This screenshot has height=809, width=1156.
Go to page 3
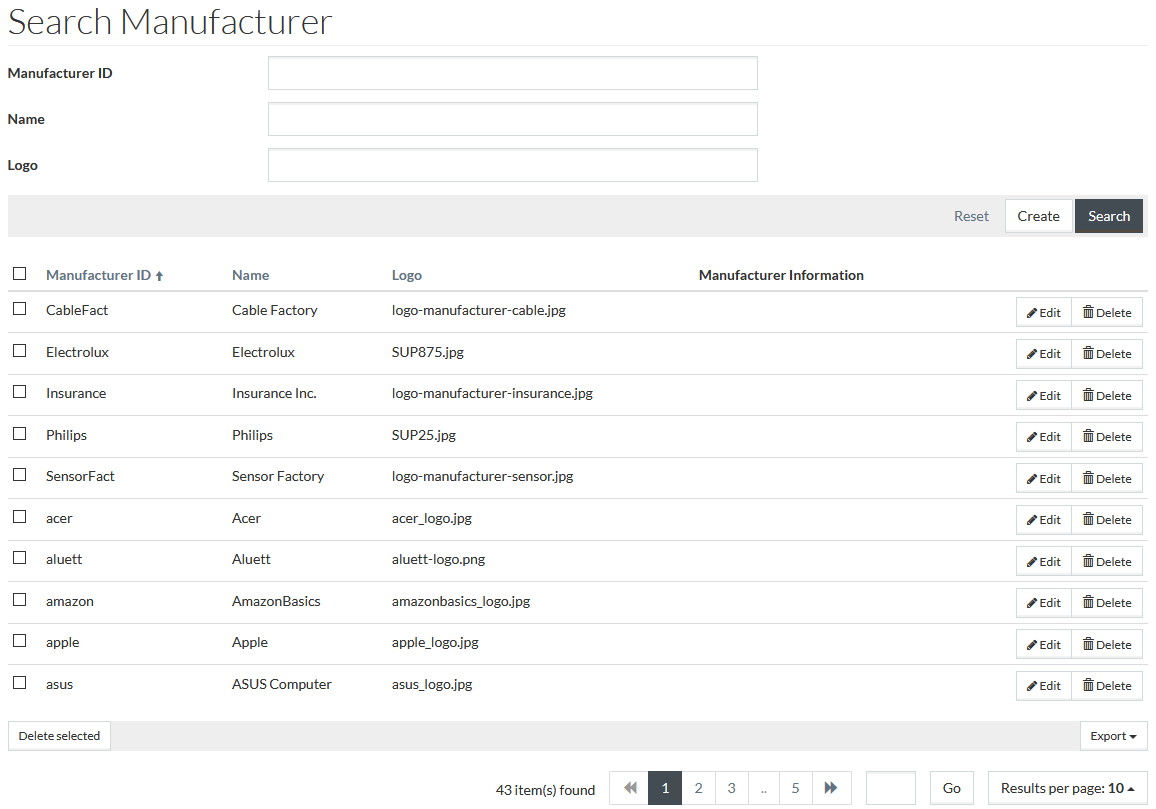[731, 788]
